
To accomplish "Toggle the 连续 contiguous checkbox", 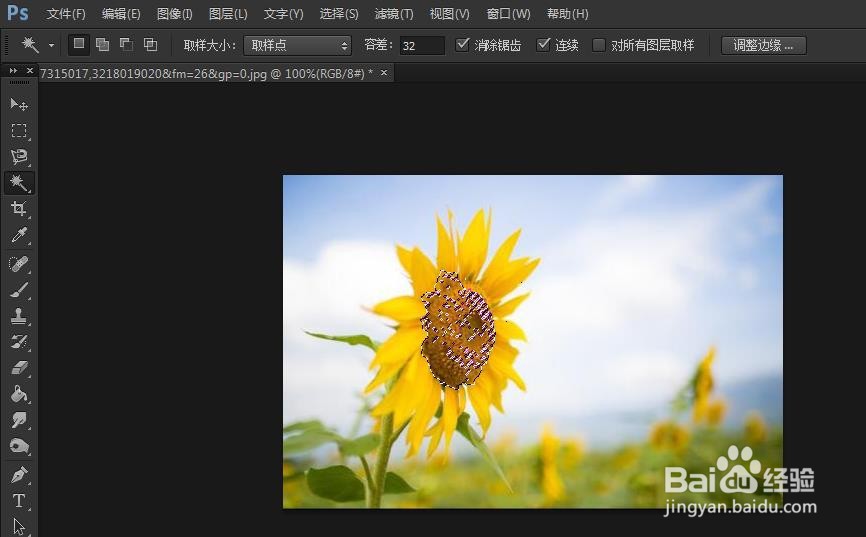I will tap(543, 44).
